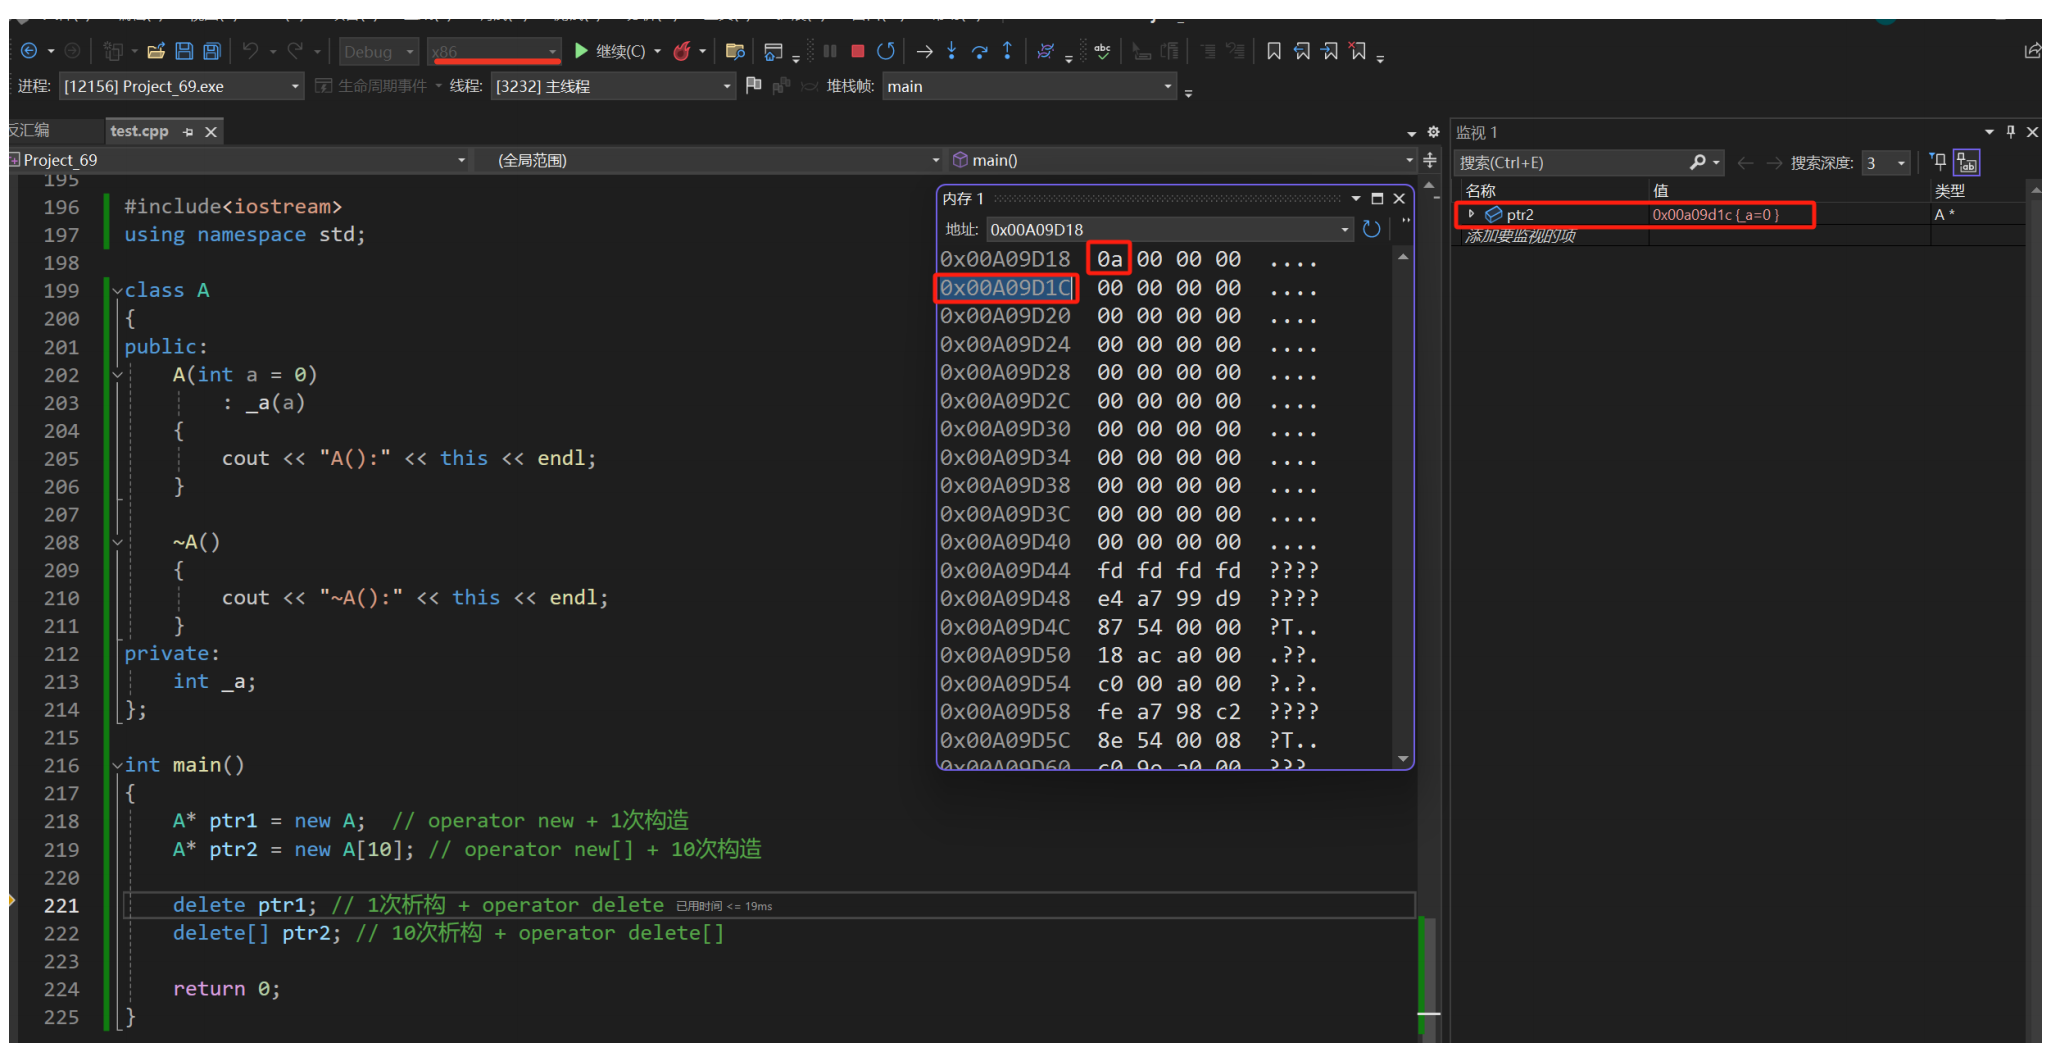Open the main() member dropdown
The image size is (2059, 1054).
point(1183,160)
